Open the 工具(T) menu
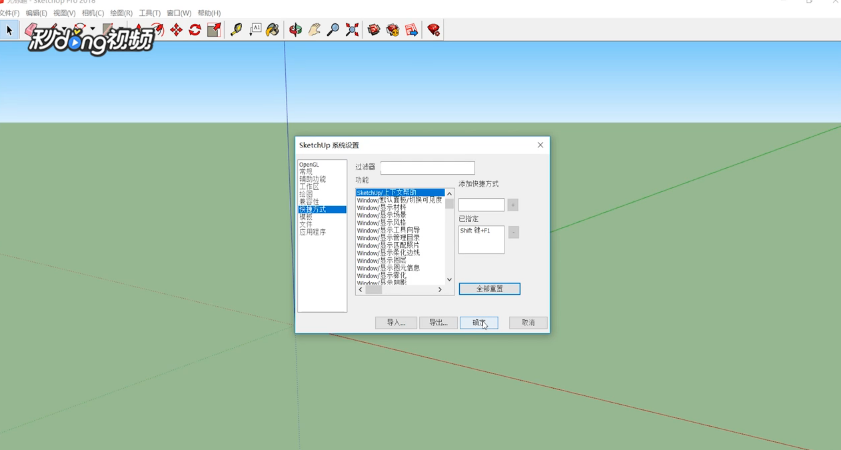Image resolution: width=841 pixels, height=450 pixels. 150,13
